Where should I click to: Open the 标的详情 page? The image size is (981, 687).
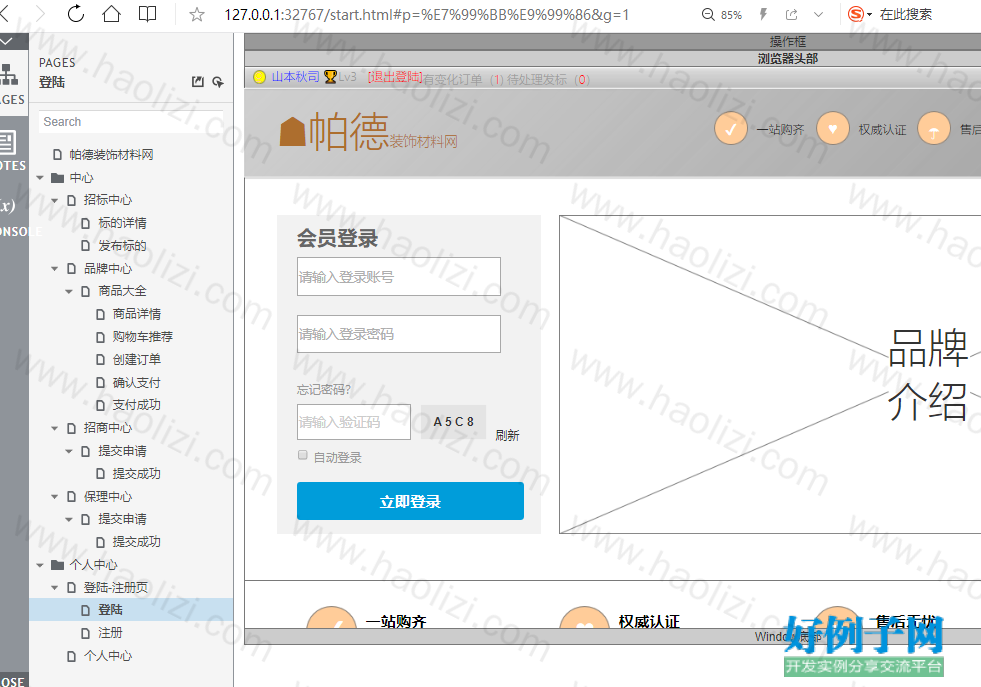(123, 223)
